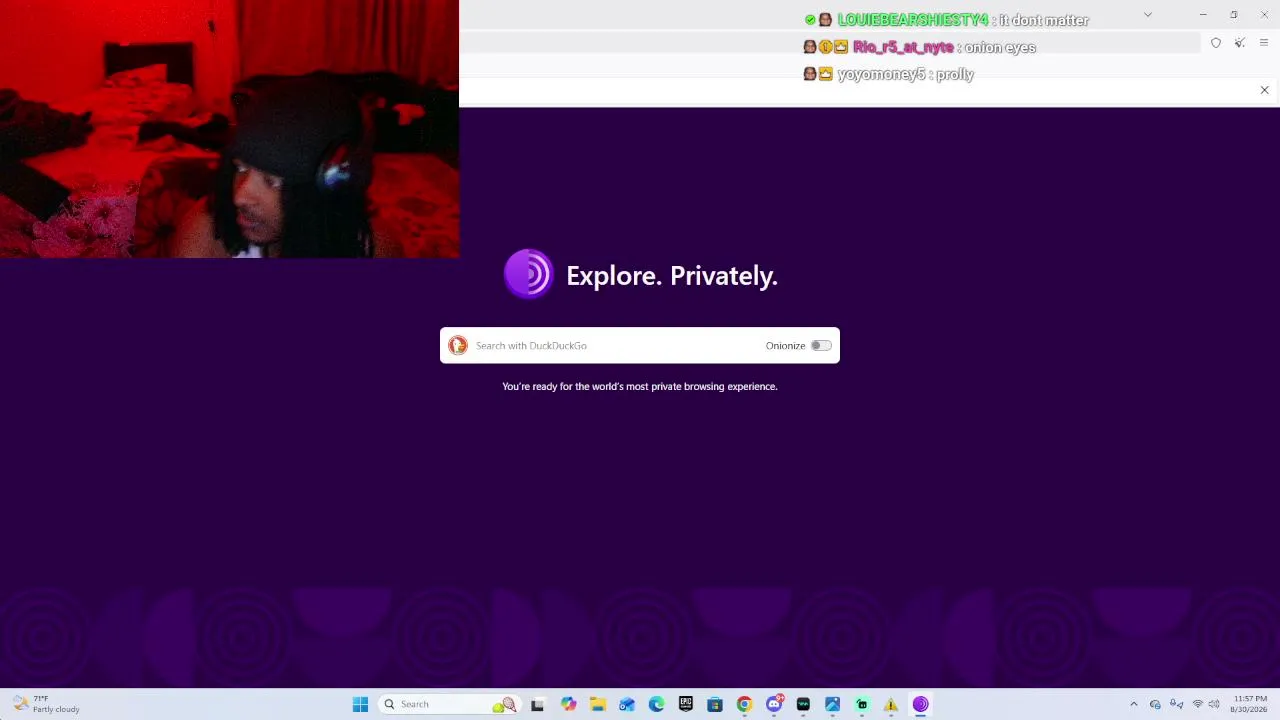Open the Tor Browser hamburger menu
Viewport: 1280px width, 720px height.
(1264, 43)
